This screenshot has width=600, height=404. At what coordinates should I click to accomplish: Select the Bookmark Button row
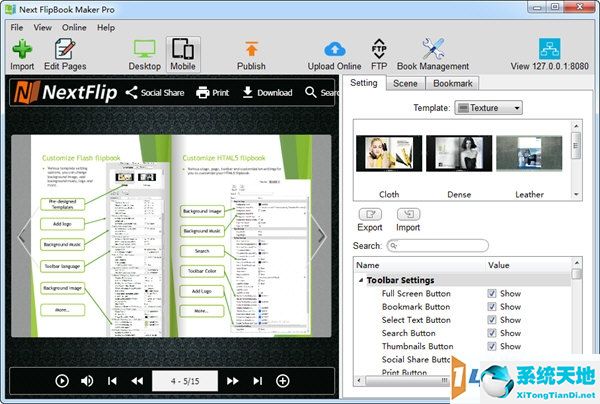tap(462, 307)
